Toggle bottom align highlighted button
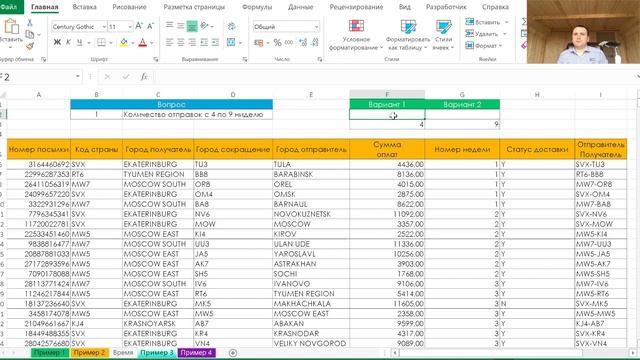640x360 pixels. [192, 26]
